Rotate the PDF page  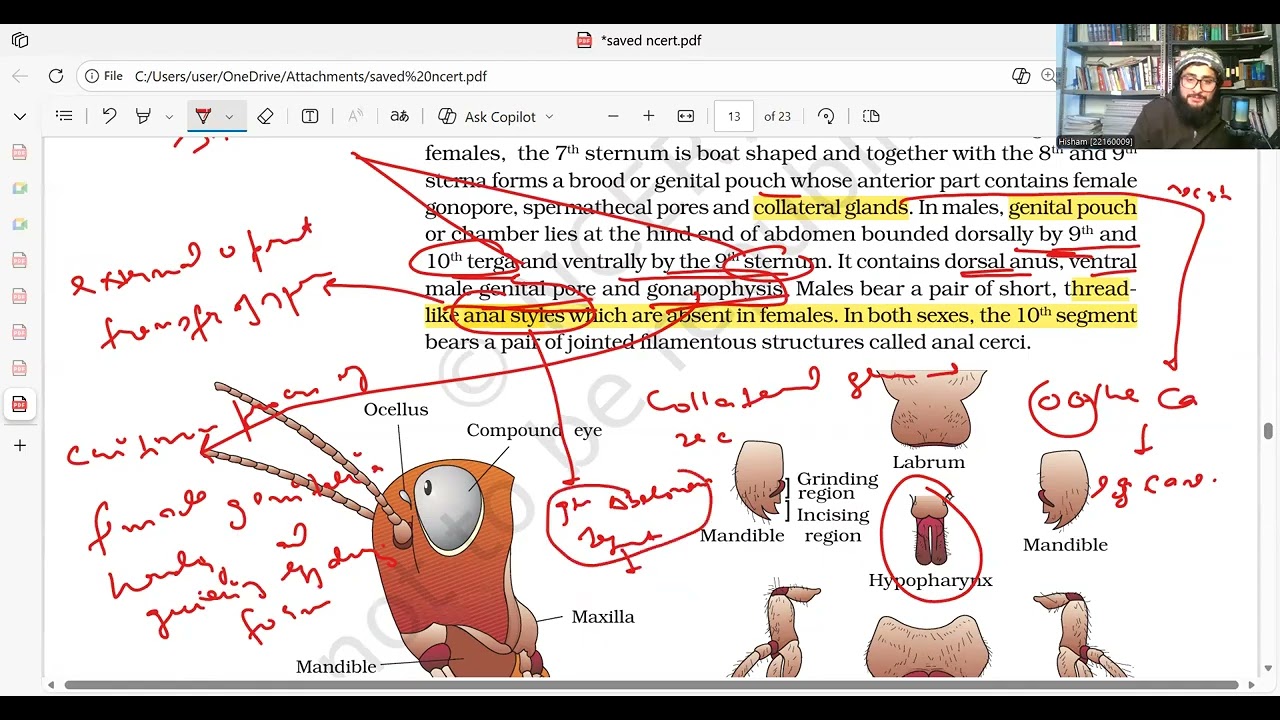click(826, 116)
